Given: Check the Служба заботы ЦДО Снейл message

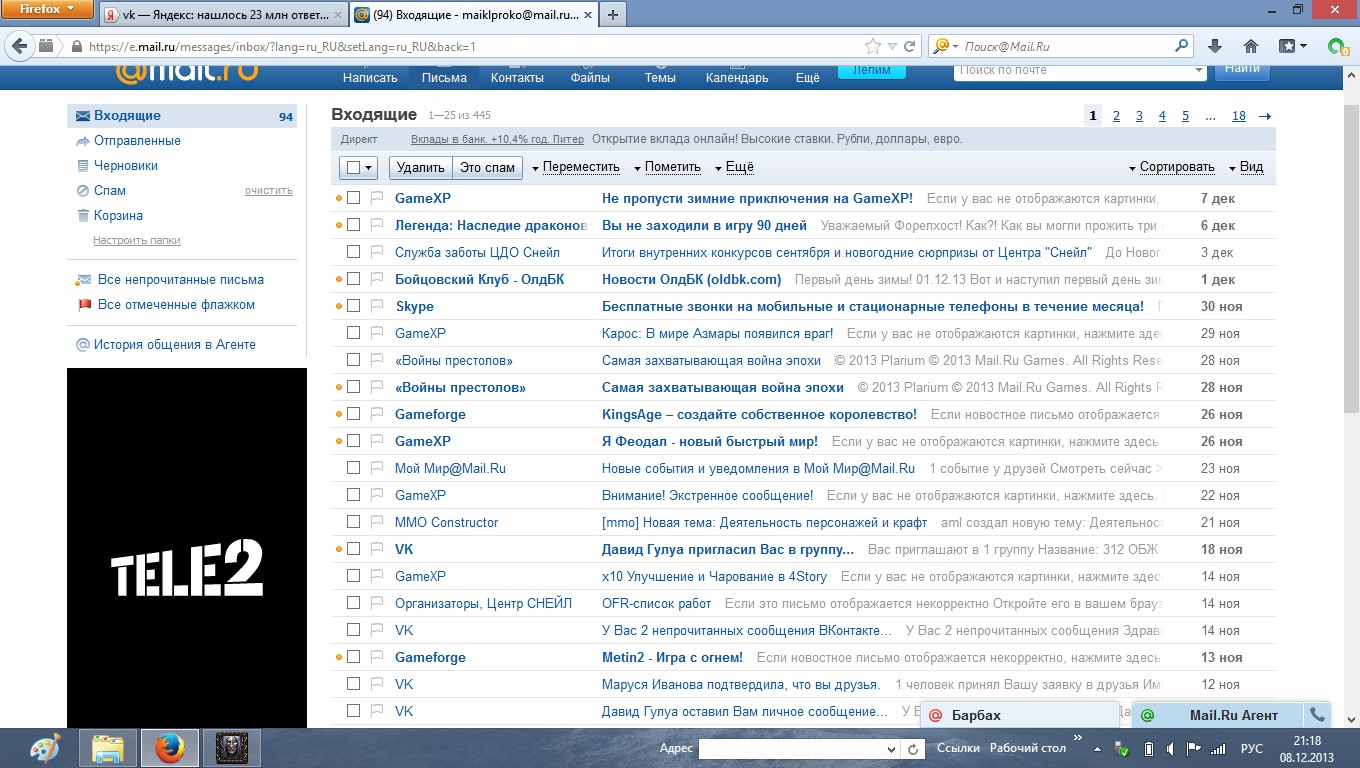Looking at the screenshot, I should 353,252.
